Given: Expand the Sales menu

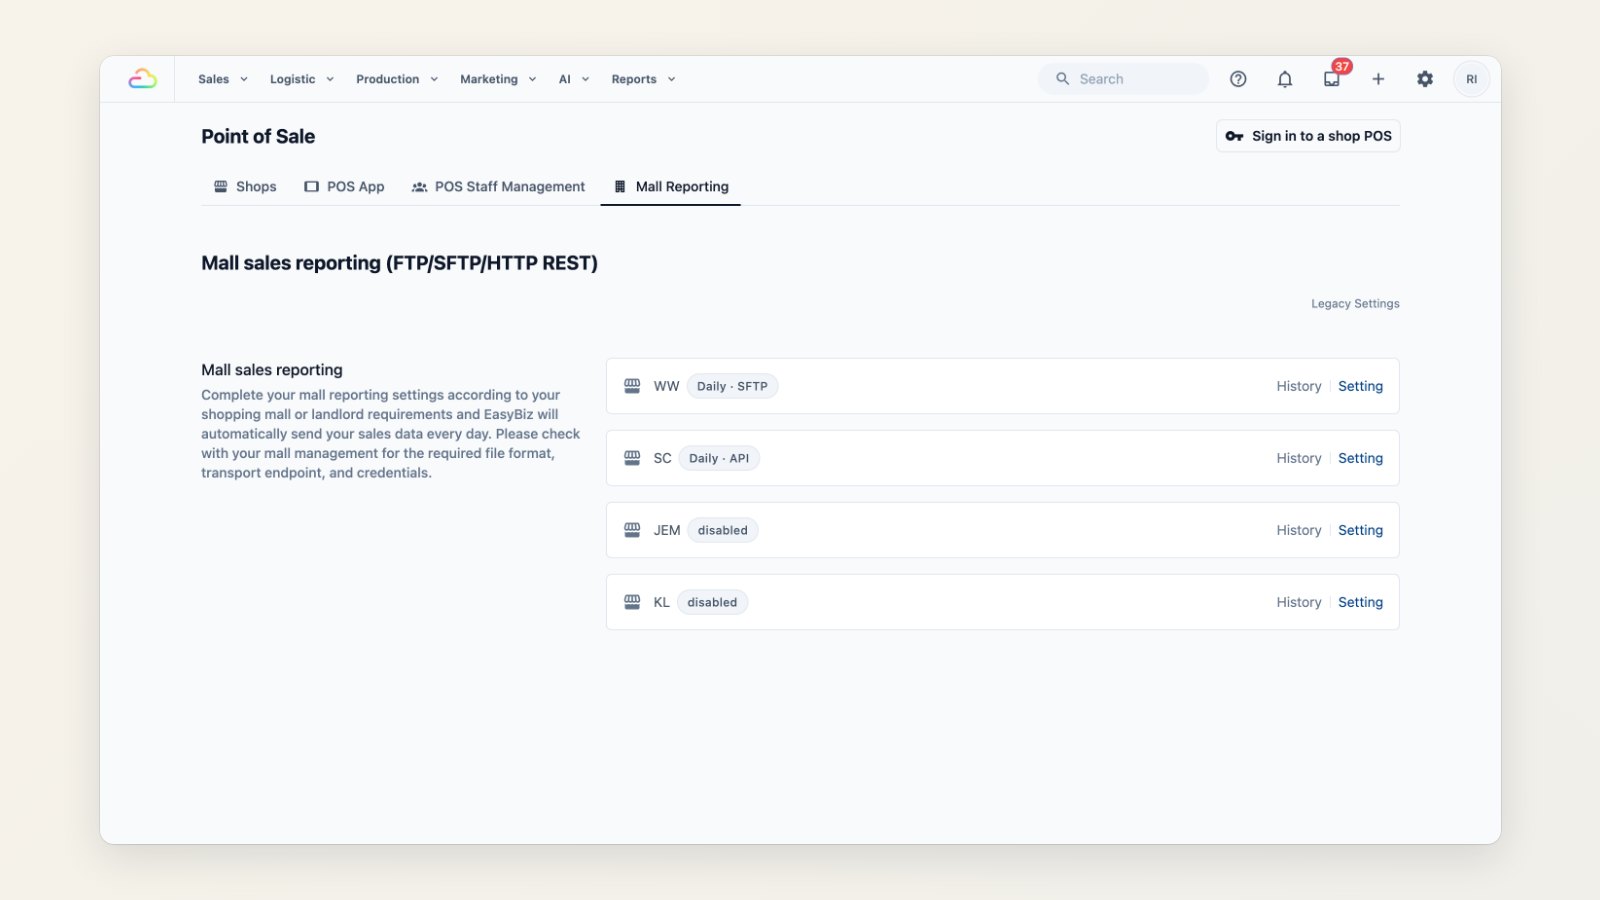Looking at the screenshot, I should (223, 79).
